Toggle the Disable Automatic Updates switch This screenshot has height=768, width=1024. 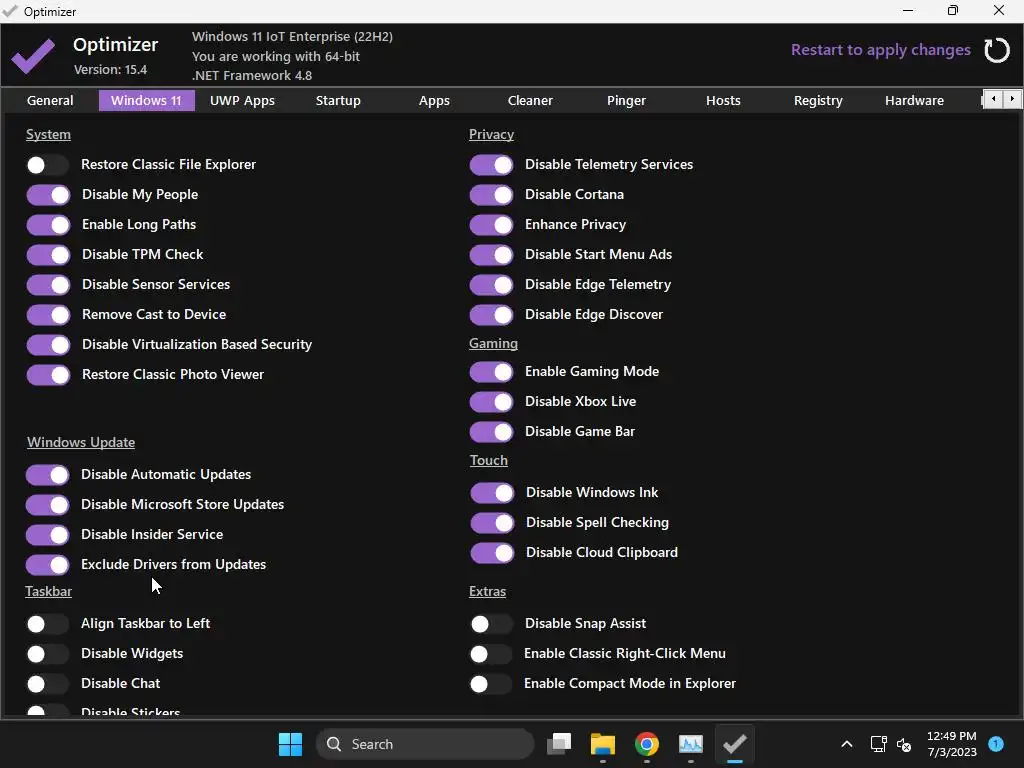(47, 475)
